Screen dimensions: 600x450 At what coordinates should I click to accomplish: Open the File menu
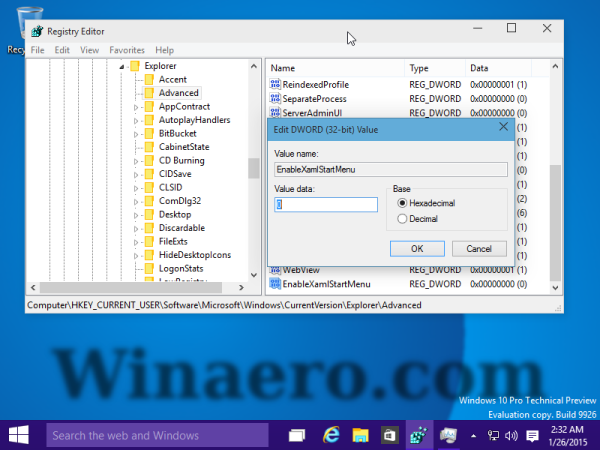[x=38, y=50]
